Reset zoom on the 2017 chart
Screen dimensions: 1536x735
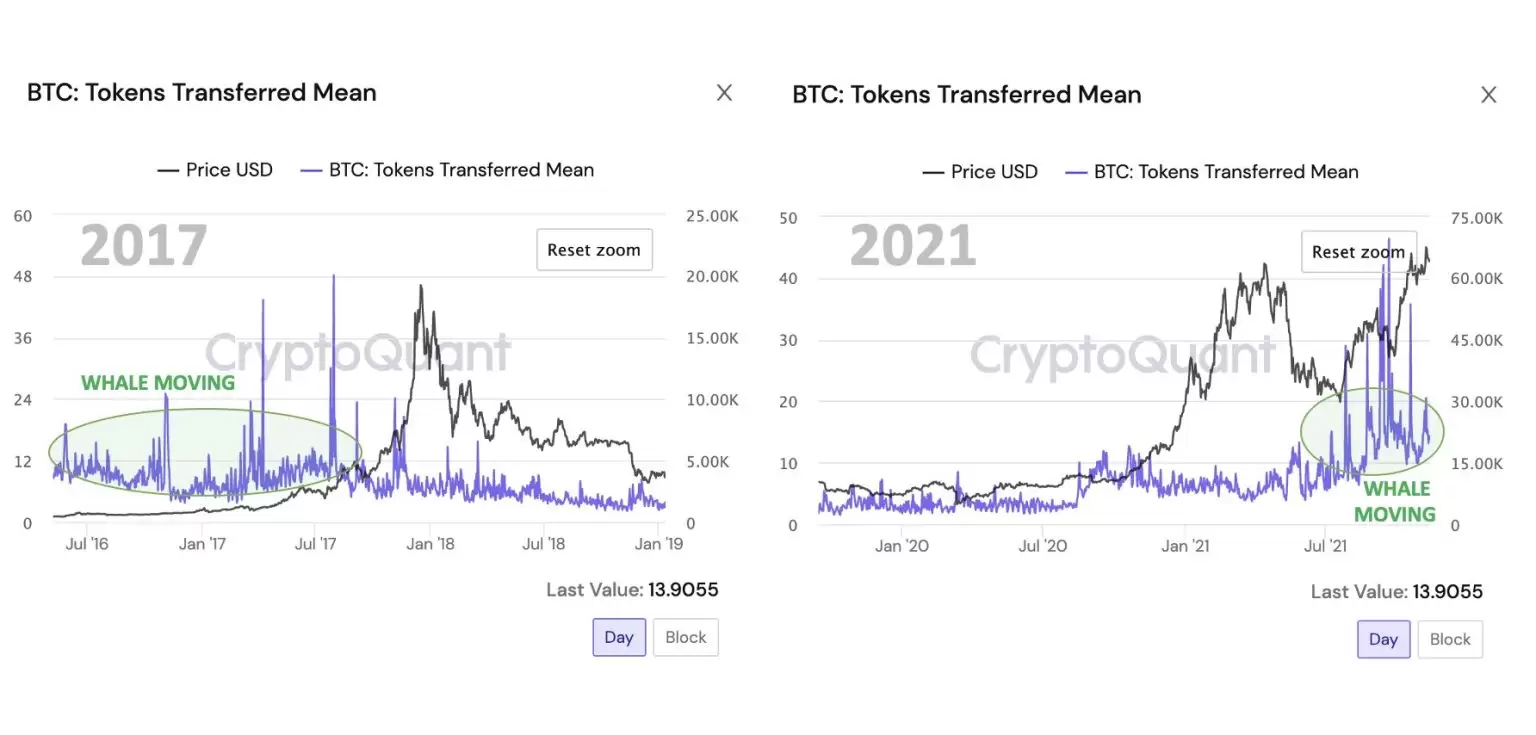594,250
